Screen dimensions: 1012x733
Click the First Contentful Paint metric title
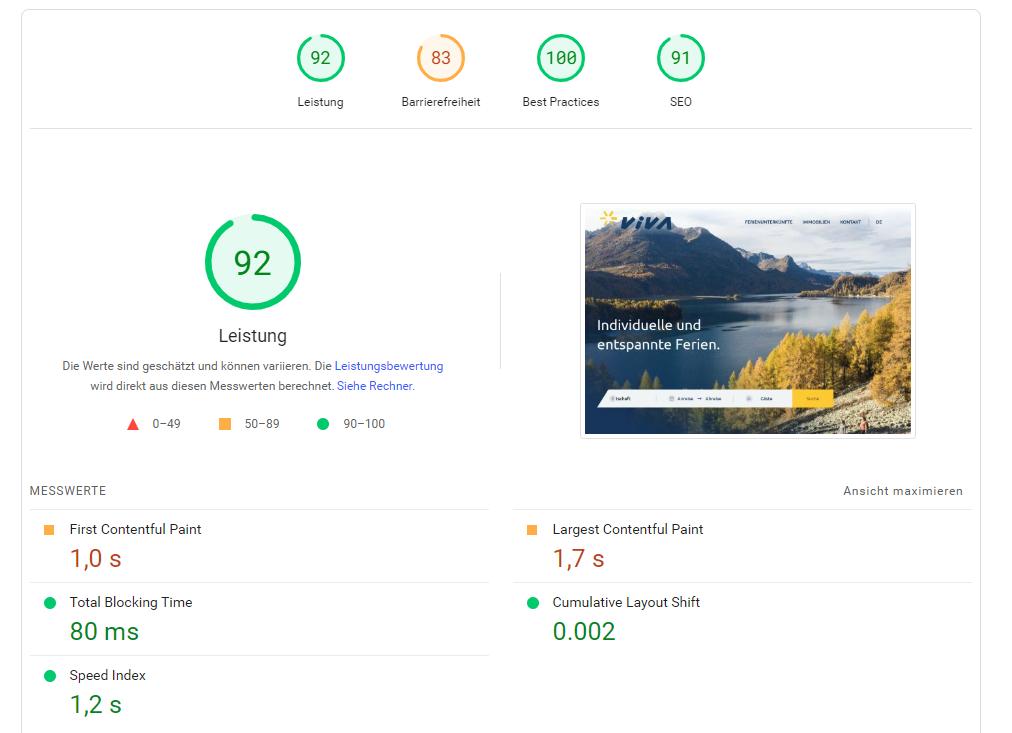[136, 529]
